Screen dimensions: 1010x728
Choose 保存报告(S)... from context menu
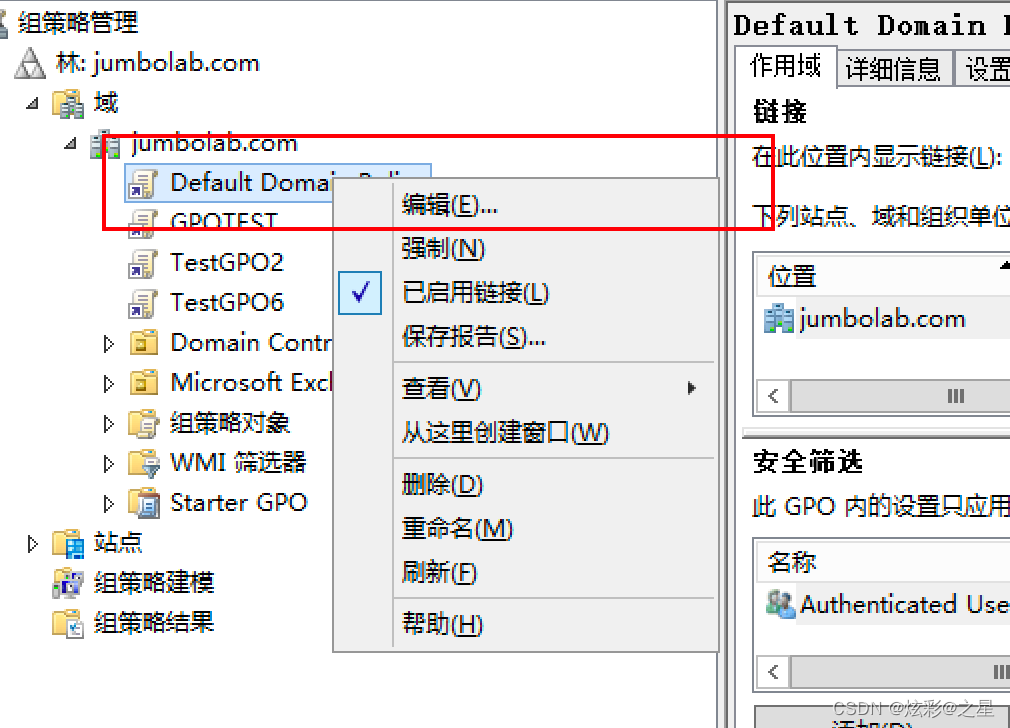[x=526, y=336]
